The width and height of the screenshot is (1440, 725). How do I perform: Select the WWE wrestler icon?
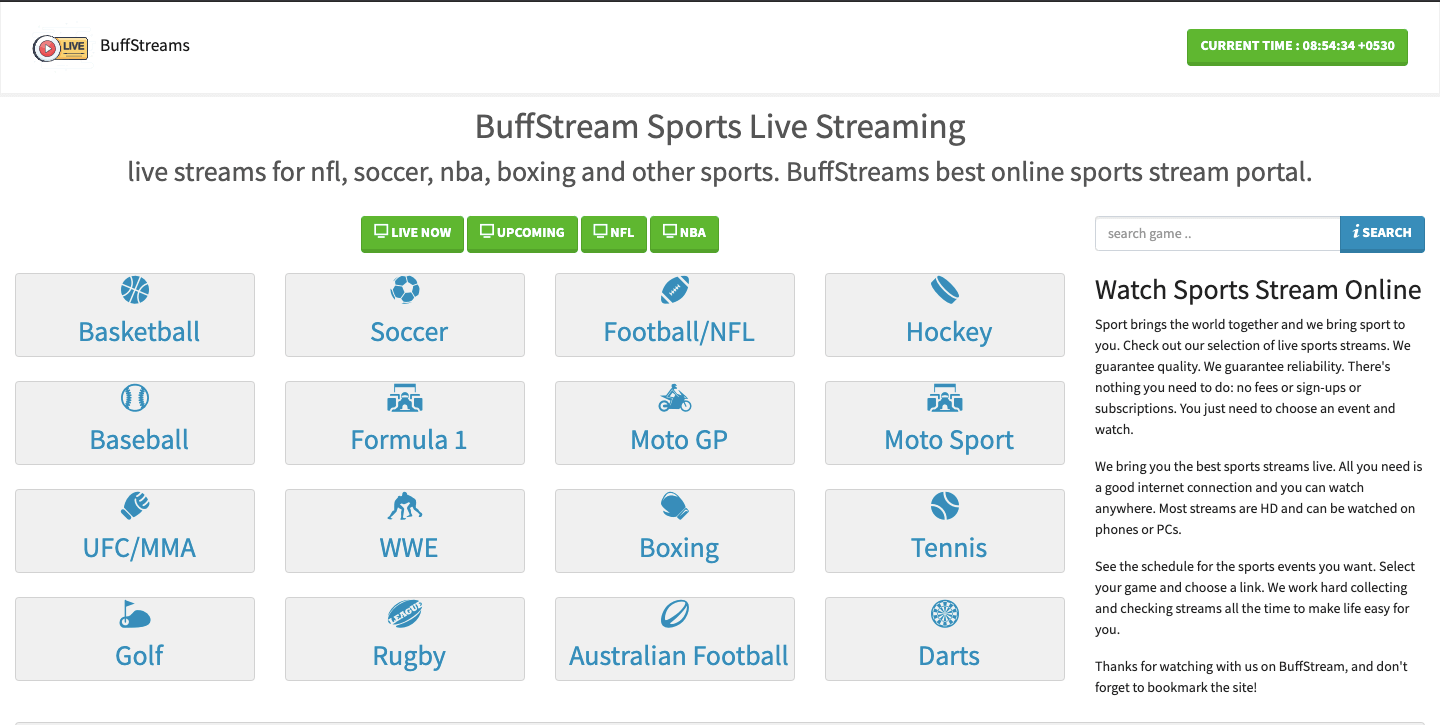pos(404,506)
